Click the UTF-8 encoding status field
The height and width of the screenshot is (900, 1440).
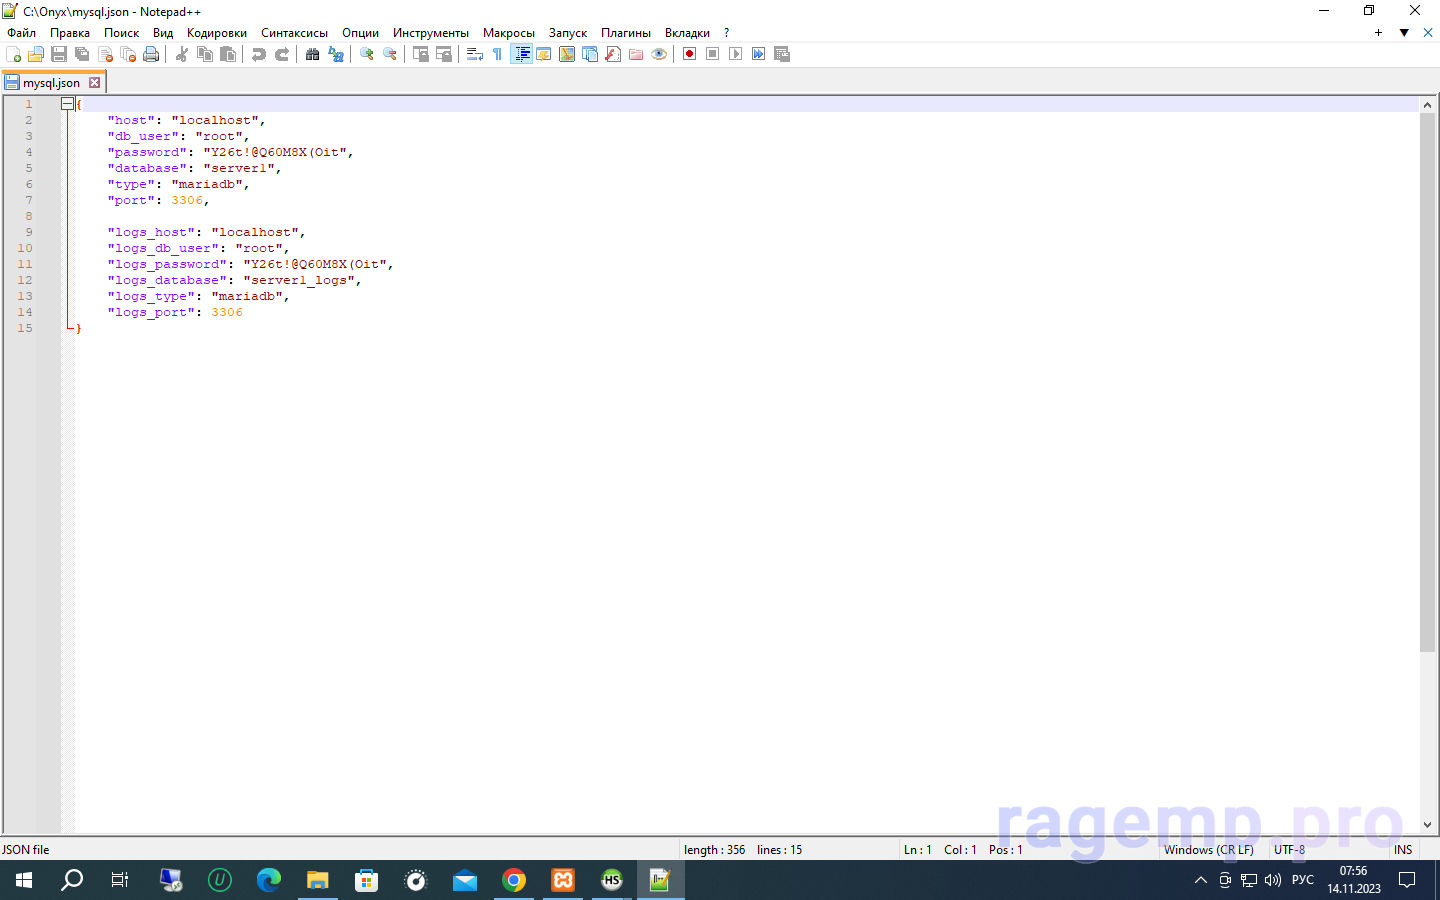click(x=1289, y=850)
